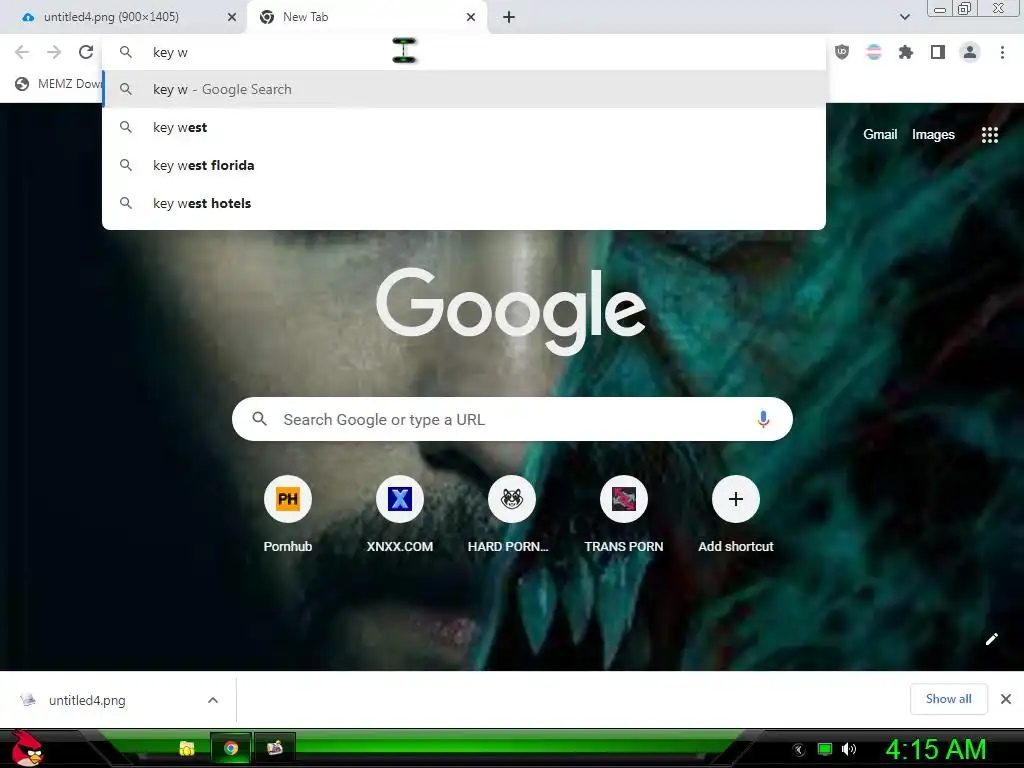Image resolution: width=1024 pixels, height=768 pixels.
Task: Select the 'key w - Google Search' suggestion
Action: 464,89
